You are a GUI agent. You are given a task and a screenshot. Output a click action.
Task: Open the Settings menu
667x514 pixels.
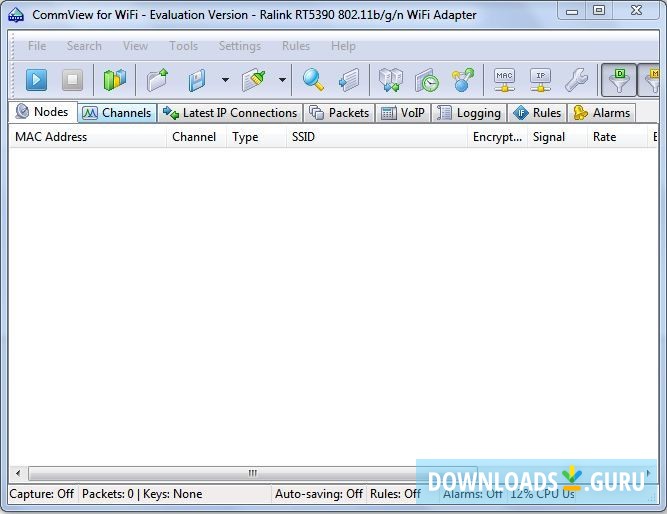[x=240, y=46]
